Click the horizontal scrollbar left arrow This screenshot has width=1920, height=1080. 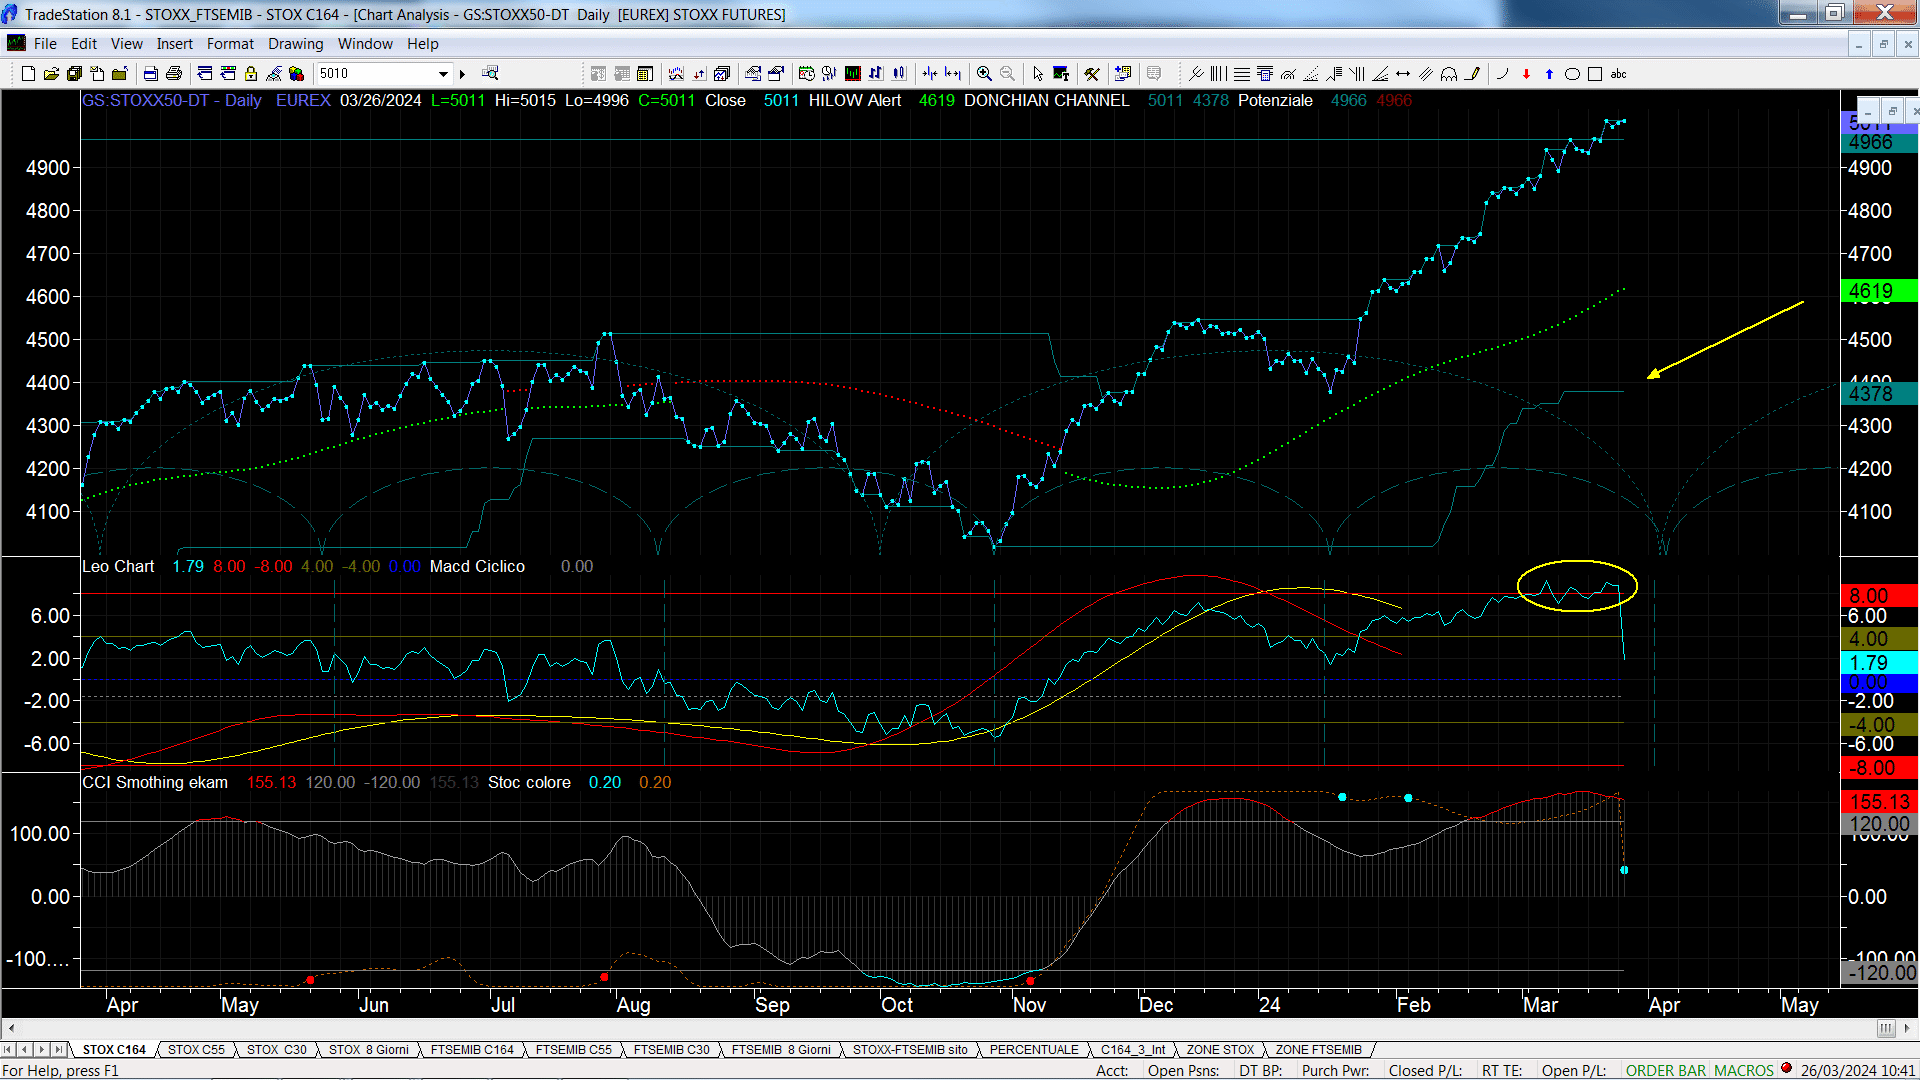(x=11, y=1029)
